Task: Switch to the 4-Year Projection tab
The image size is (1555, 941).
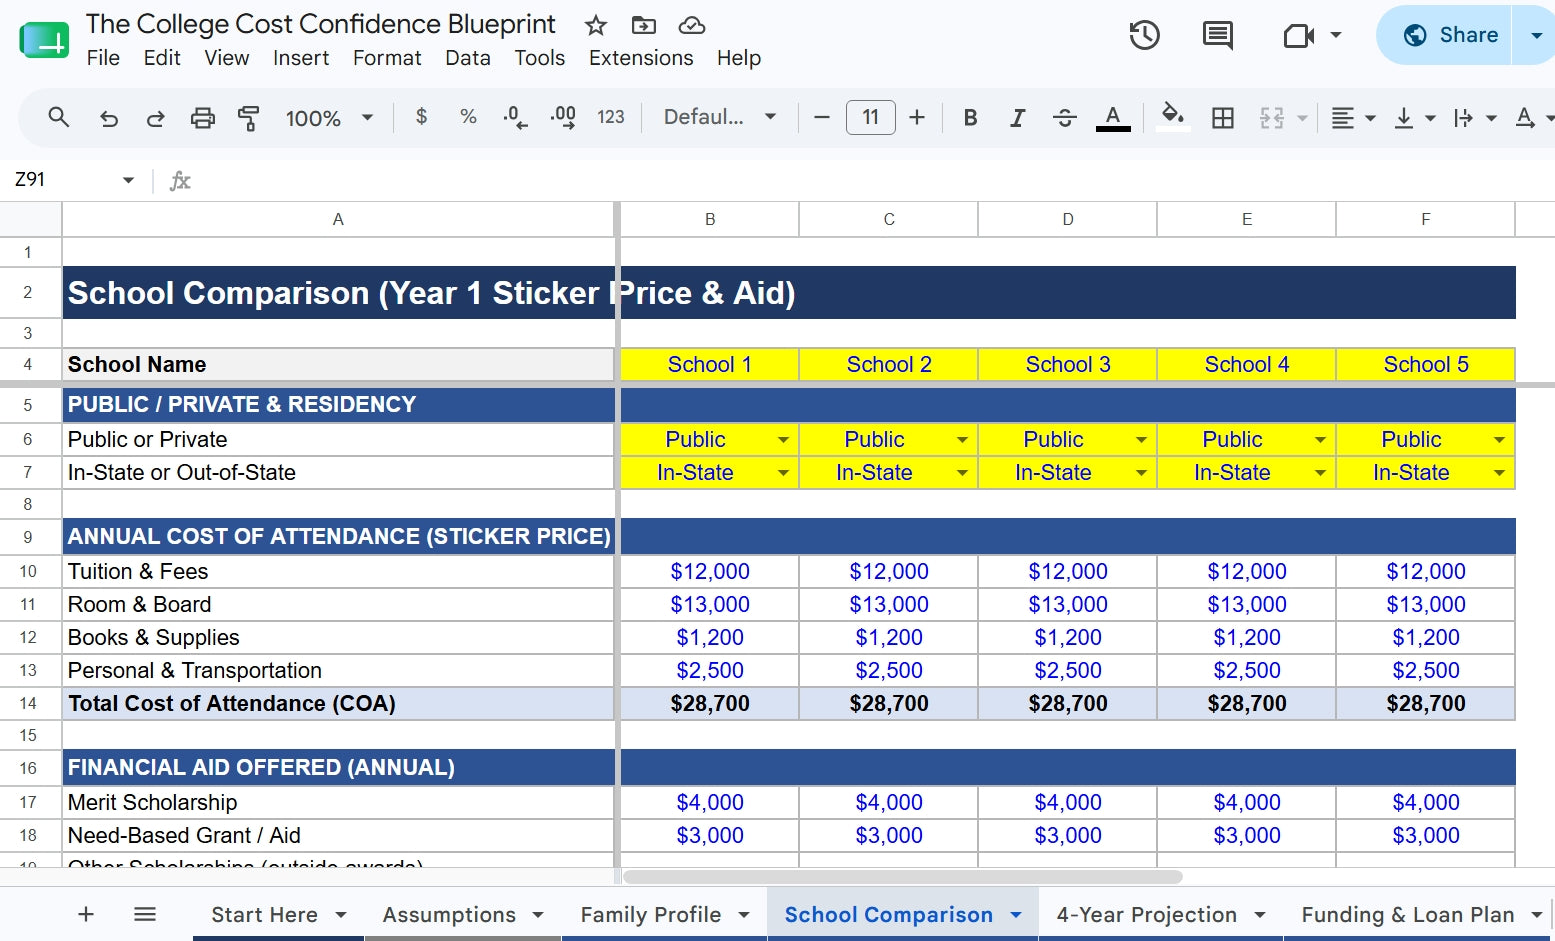Action: click(1146, 914)
